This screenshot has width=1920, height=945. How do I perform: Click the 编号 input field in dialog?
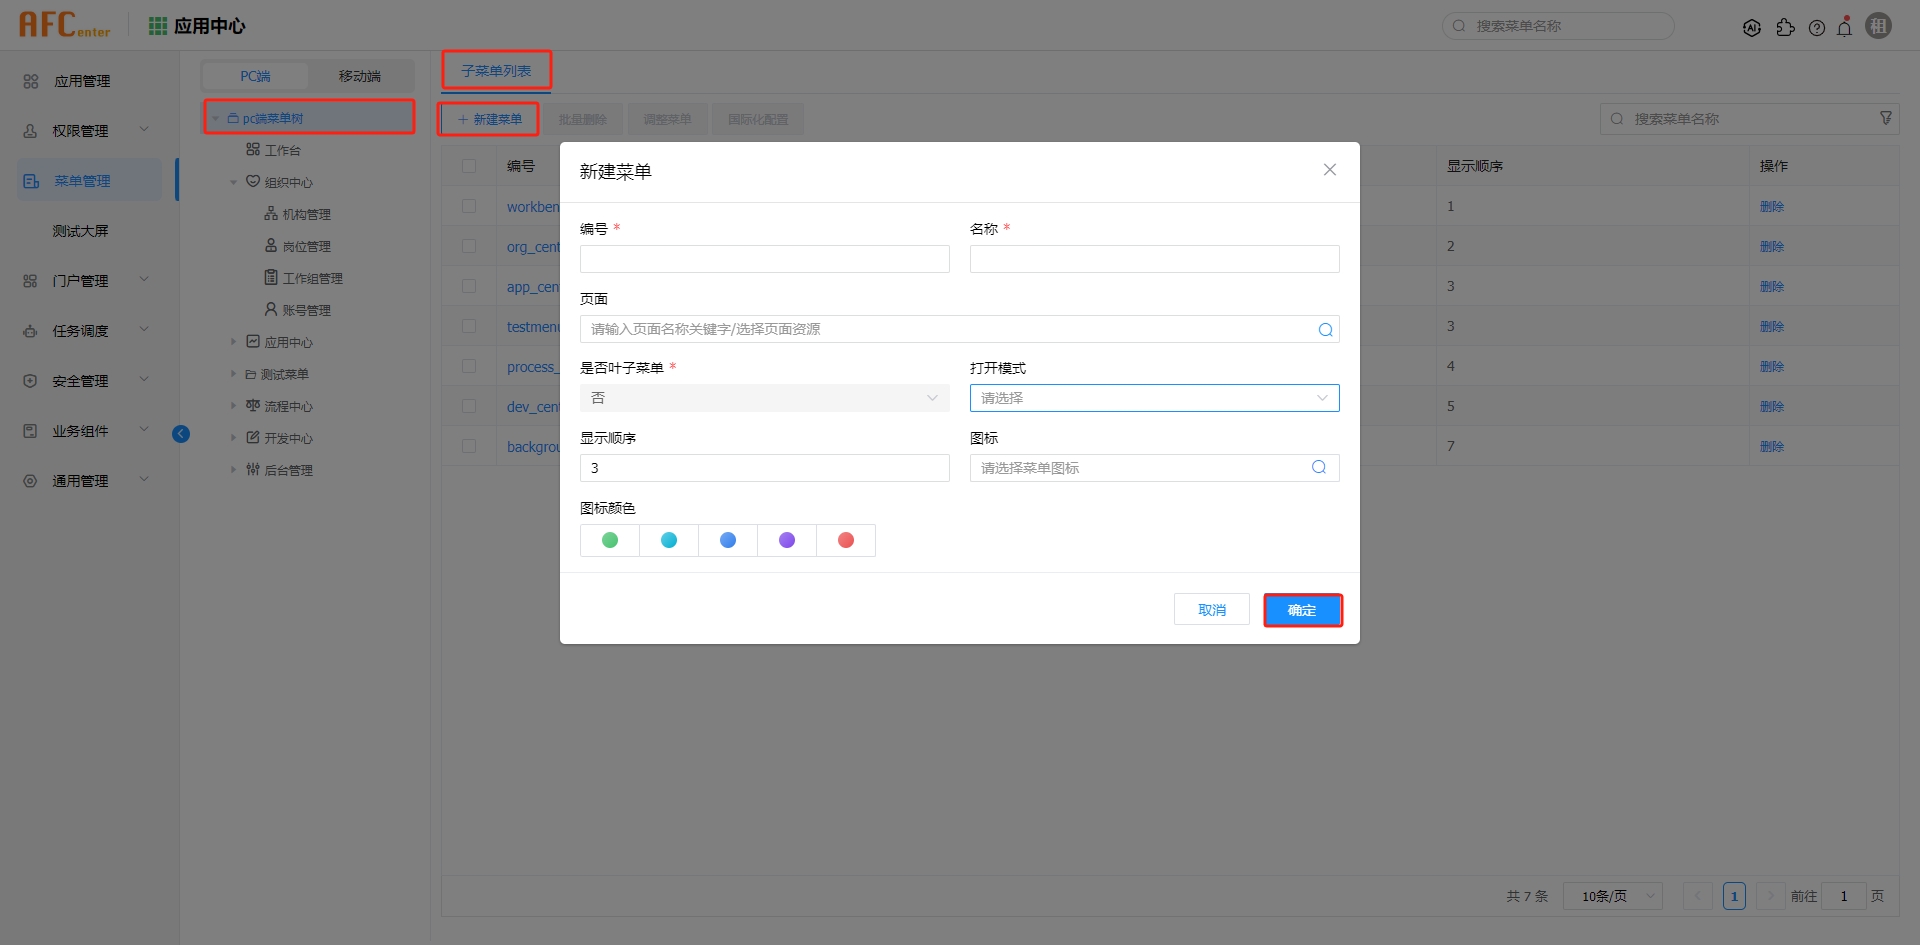pos(764,258)
